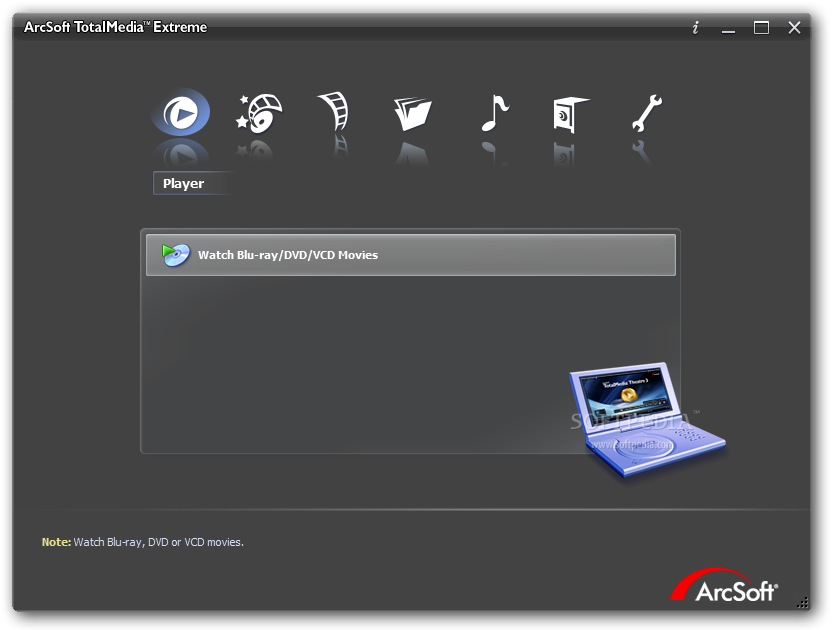Launch Watch Blu-ray/DVD/VCD Movies
Screen dimensions: 832x630
point(411,255)
